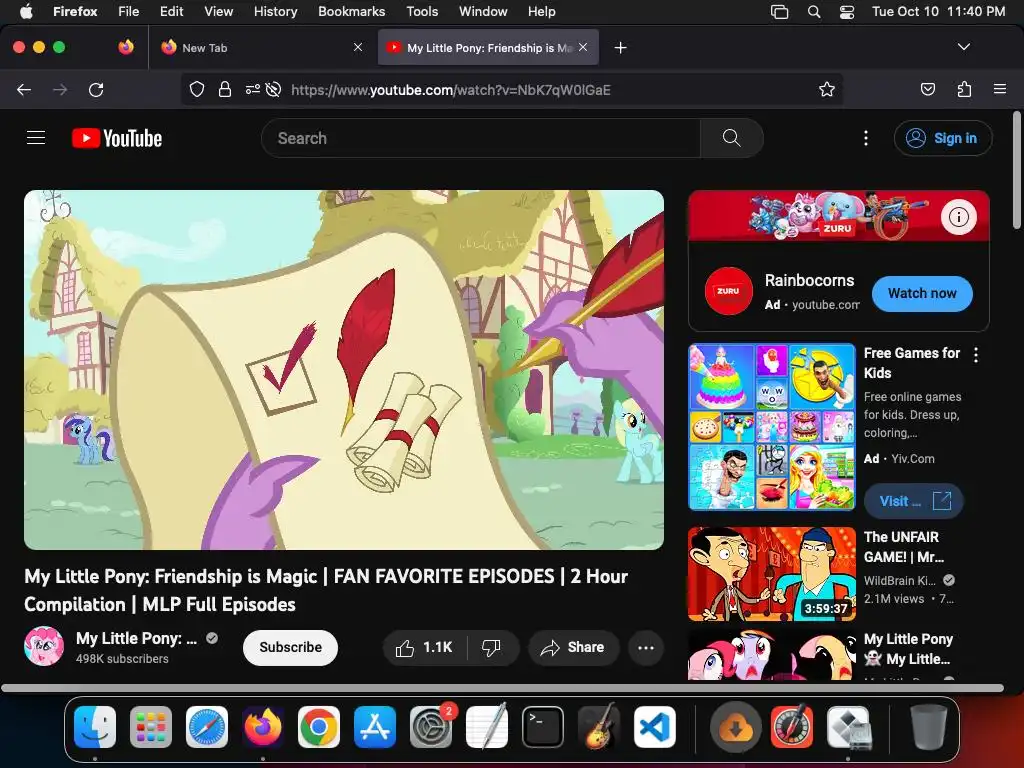Open the File menu

click(129, 11)
